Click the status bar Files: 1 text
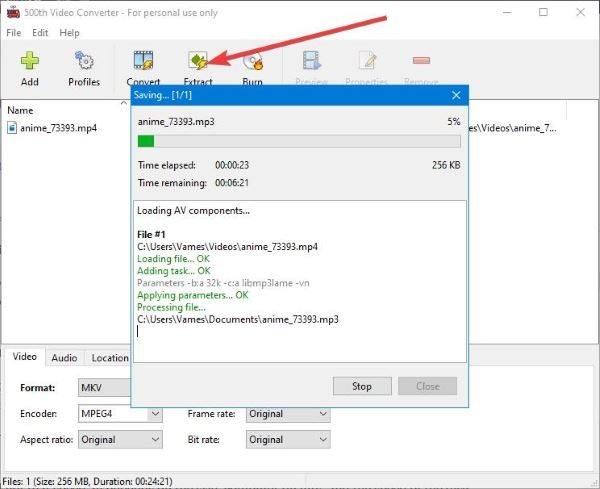This screenshot has height=489, width=600. (88, 481)
